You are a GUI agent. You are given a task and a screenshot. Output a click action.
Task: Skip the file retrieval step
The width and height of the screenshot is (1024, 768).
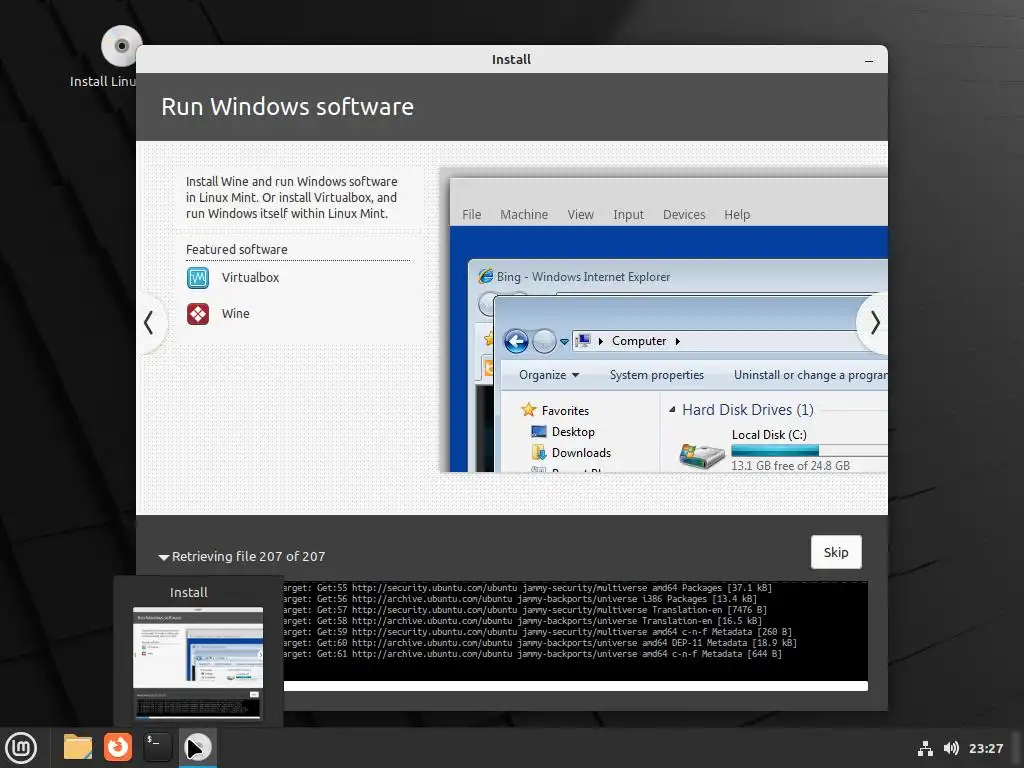(x=836, y=552)
